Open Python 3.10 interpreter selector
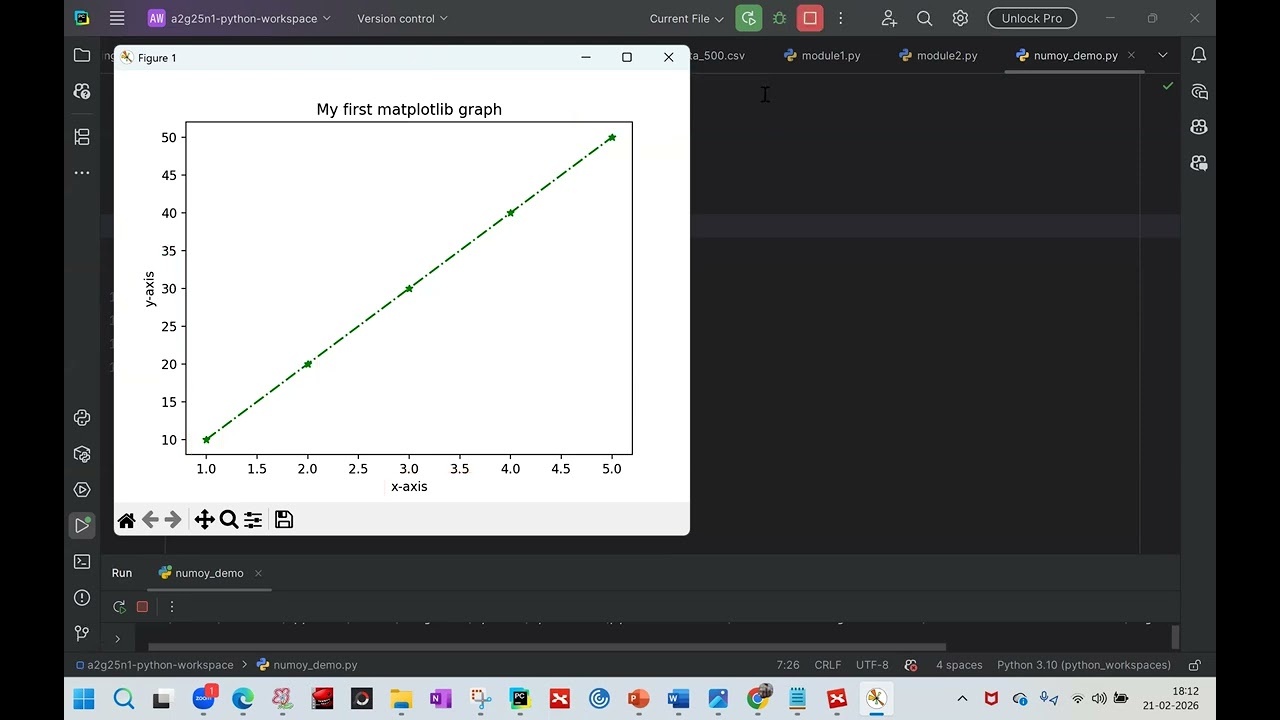This screenshot has height=720, width=1280. click(x=1083, y=665)
